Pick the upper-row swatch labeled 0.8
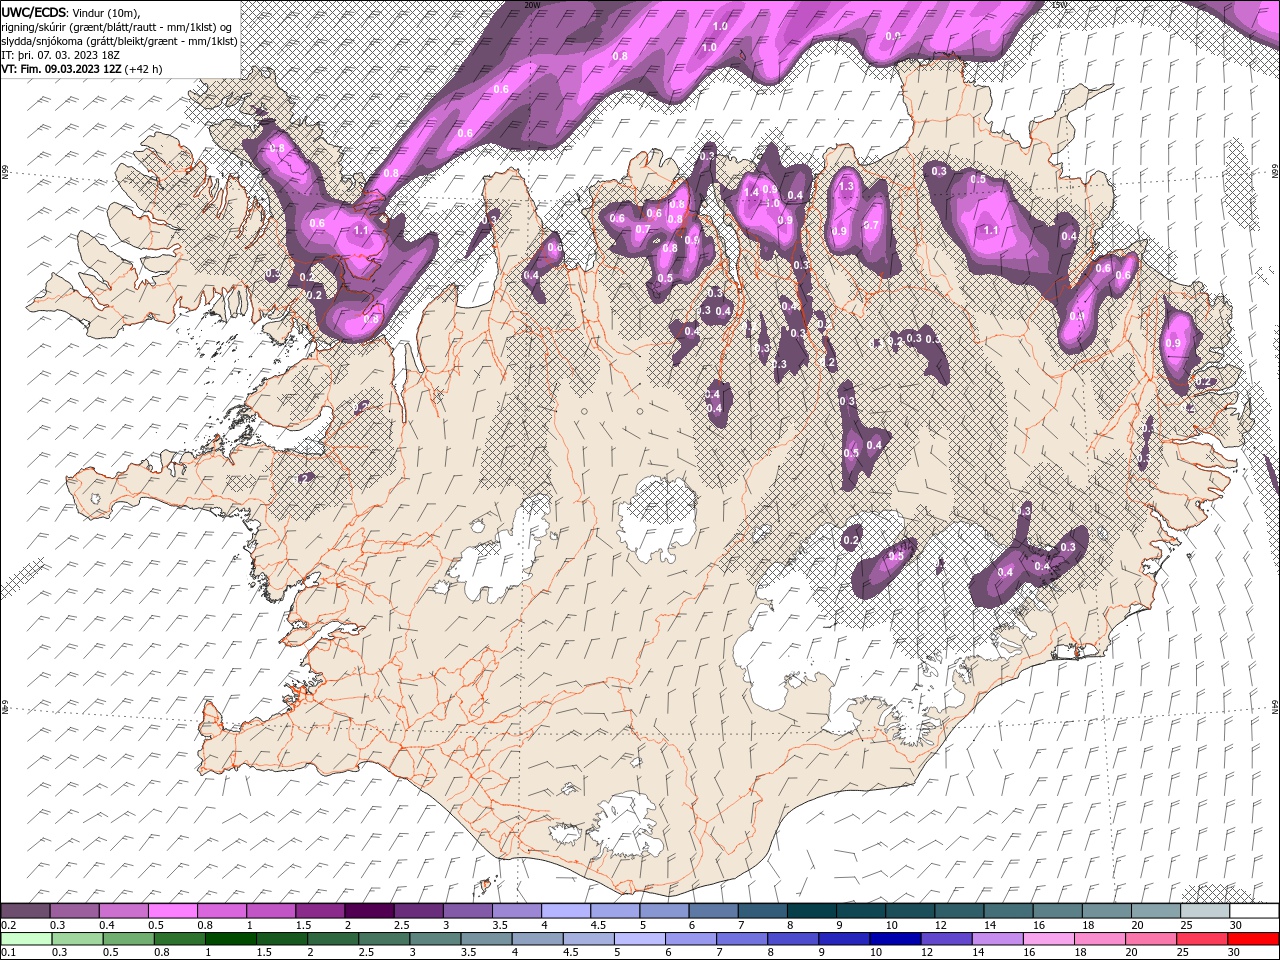Viewport: 1280px width, 960px height. pos(222,910)
